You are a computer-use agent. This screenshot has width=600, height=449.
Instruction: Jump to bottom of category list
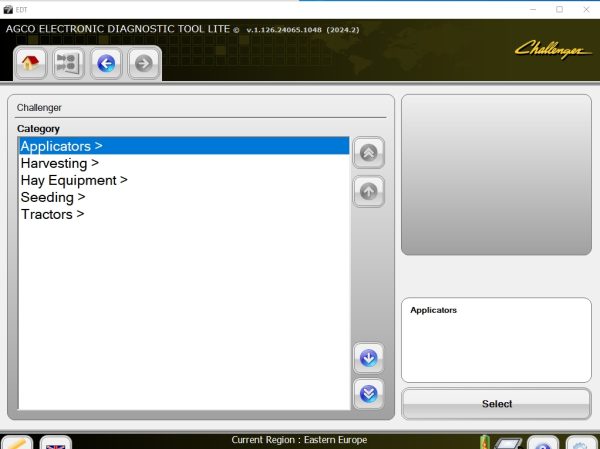[368, 394]
